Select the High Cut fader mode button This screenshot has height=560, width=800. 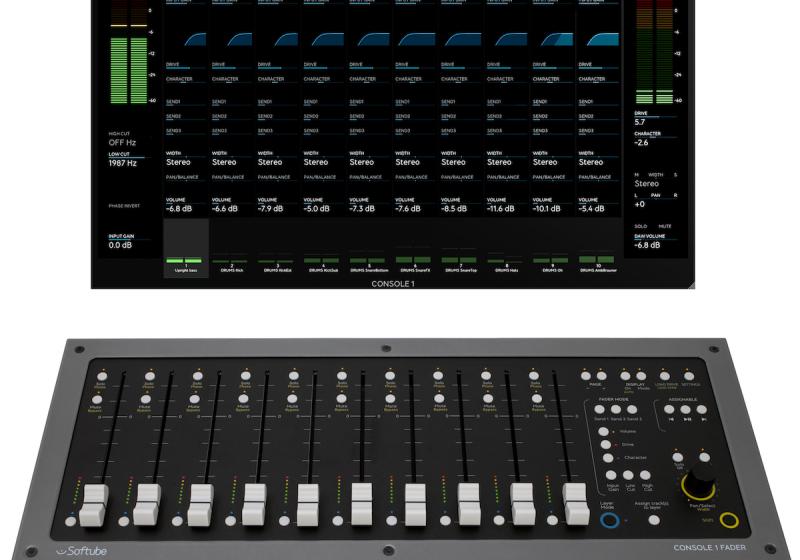coord(646,476)
